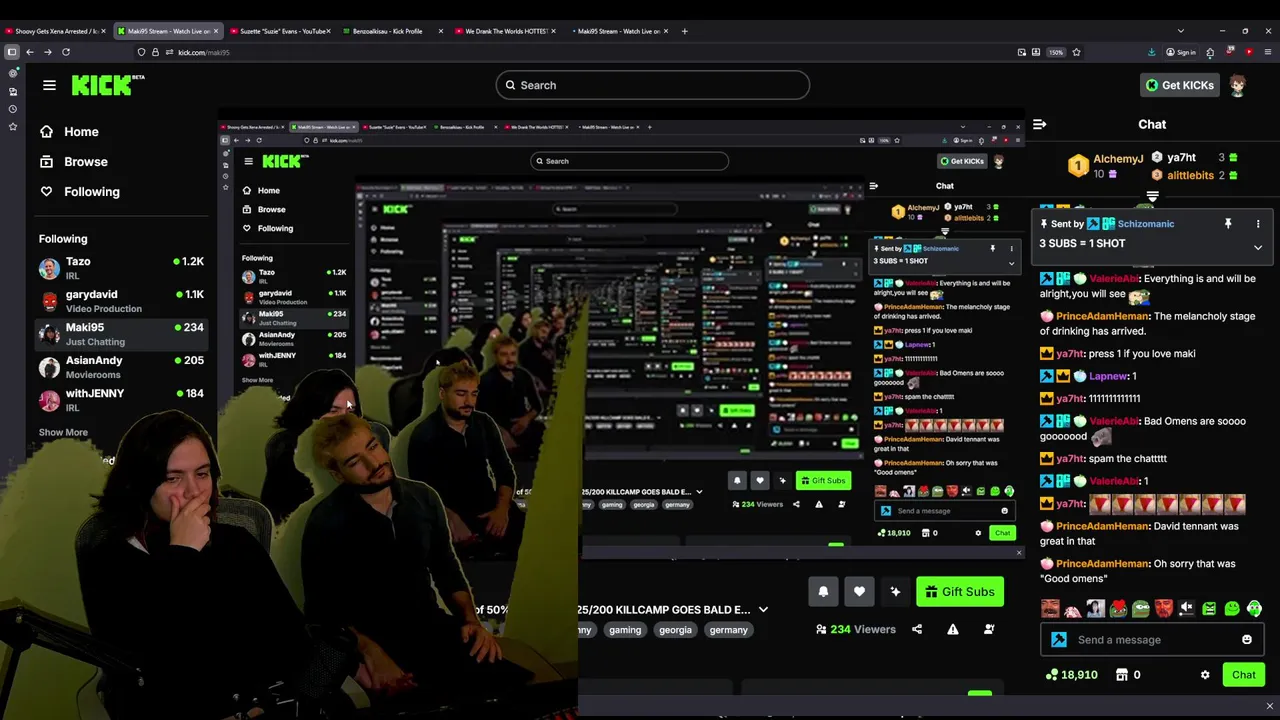Image resolution: width=1280 pixels, height=720 pixels.
Task: Focus the Kick Search field in header
Action: 652,85
